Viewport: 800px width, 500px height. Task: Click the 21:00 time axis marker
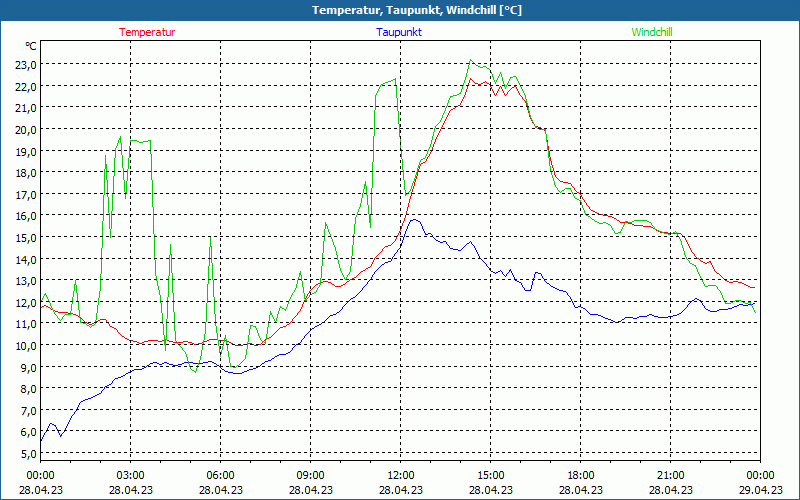click(670, 475)
